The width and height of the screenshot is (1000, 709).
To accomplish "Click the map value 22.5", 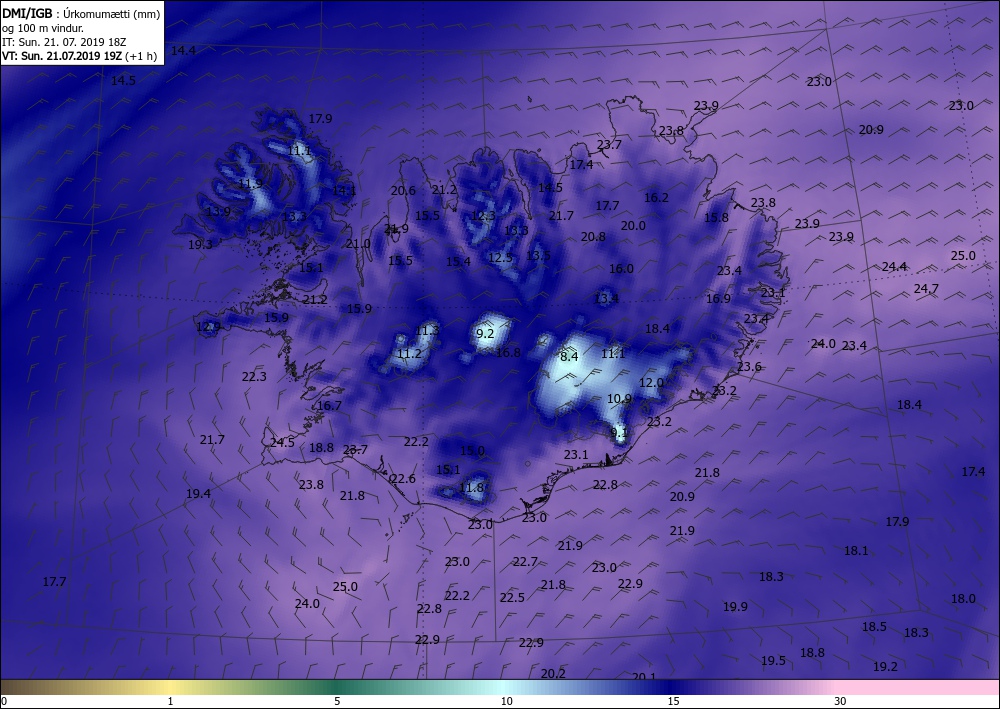I will tap(512, 597).
